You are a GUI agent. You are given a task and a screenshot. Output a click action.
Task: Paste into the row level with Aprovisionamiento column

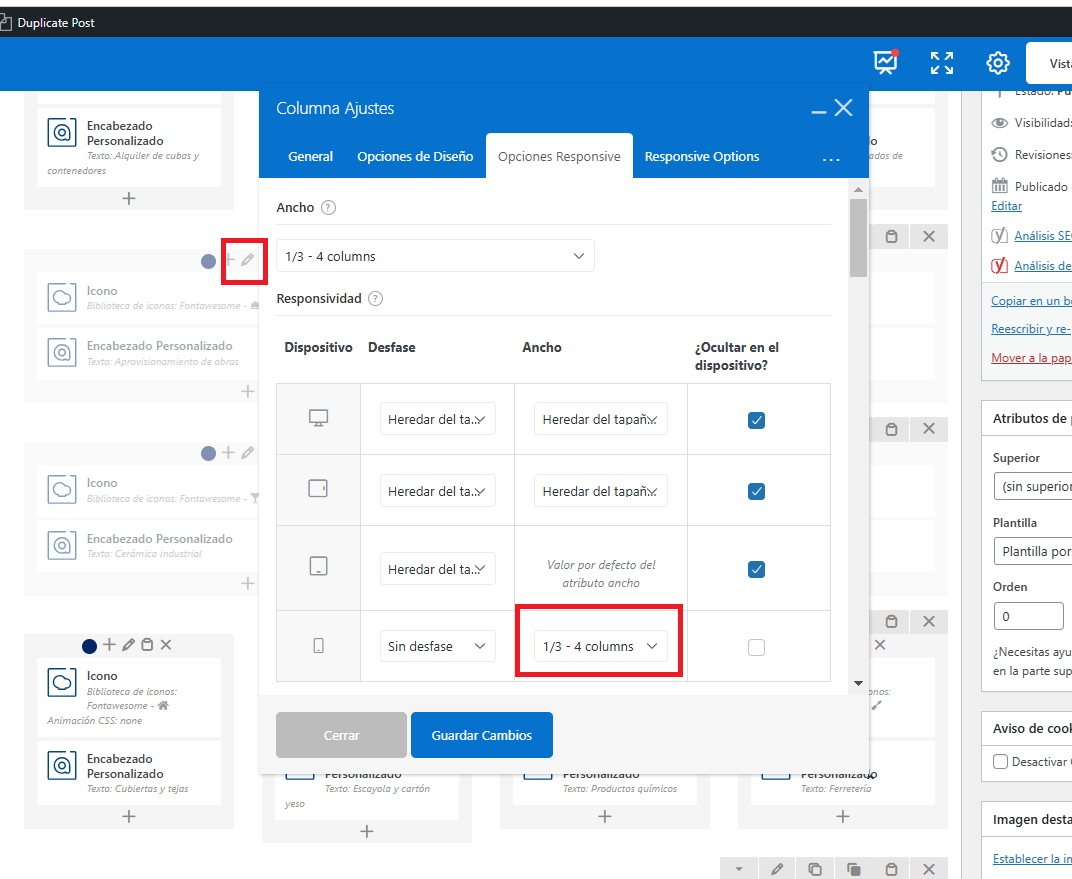(891, 236)
